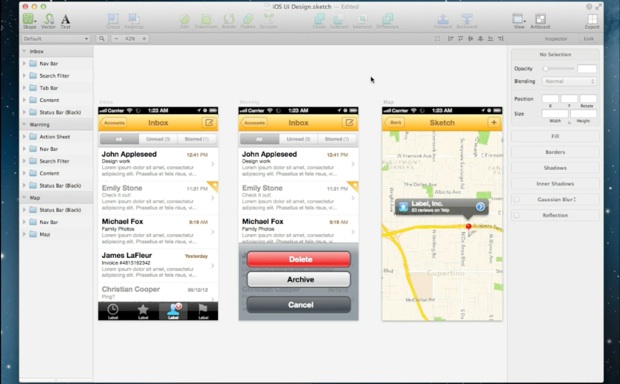This screenshot has height=384, width=620.
Task: Enable the Gaussian Blur checkbox
Action: click(516, 199)
